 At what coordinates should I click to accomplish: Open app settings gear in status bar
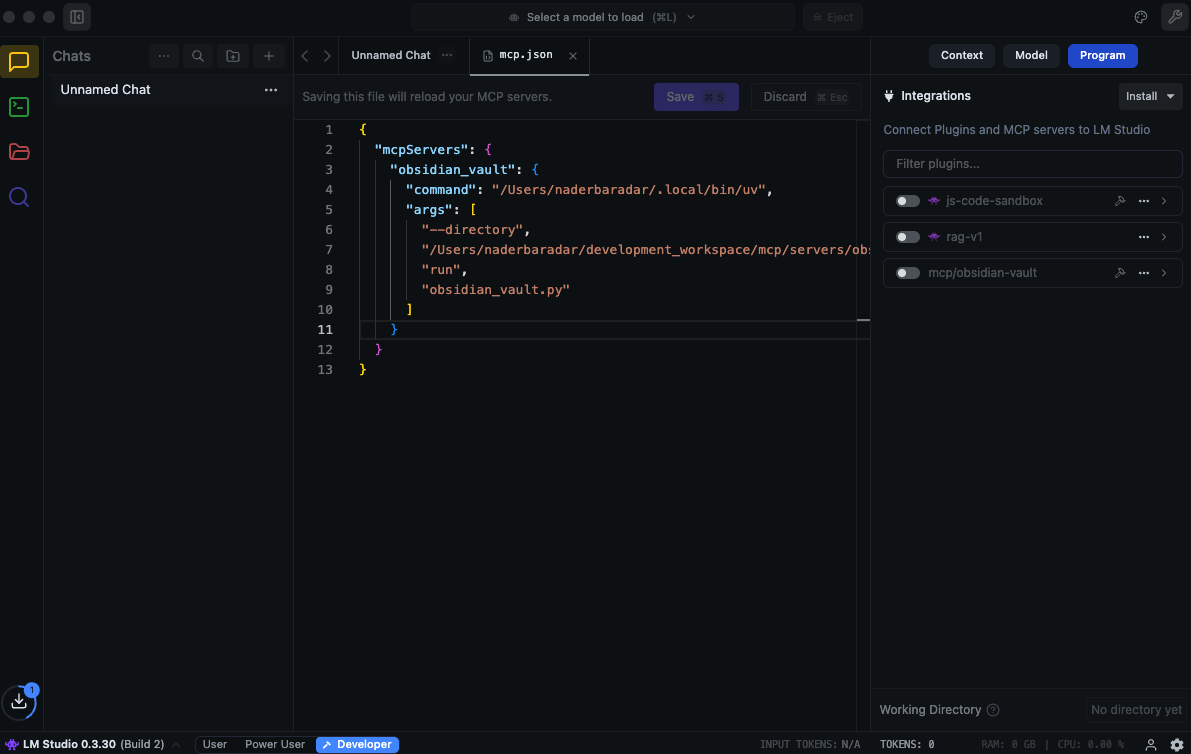pos(1177,744)
